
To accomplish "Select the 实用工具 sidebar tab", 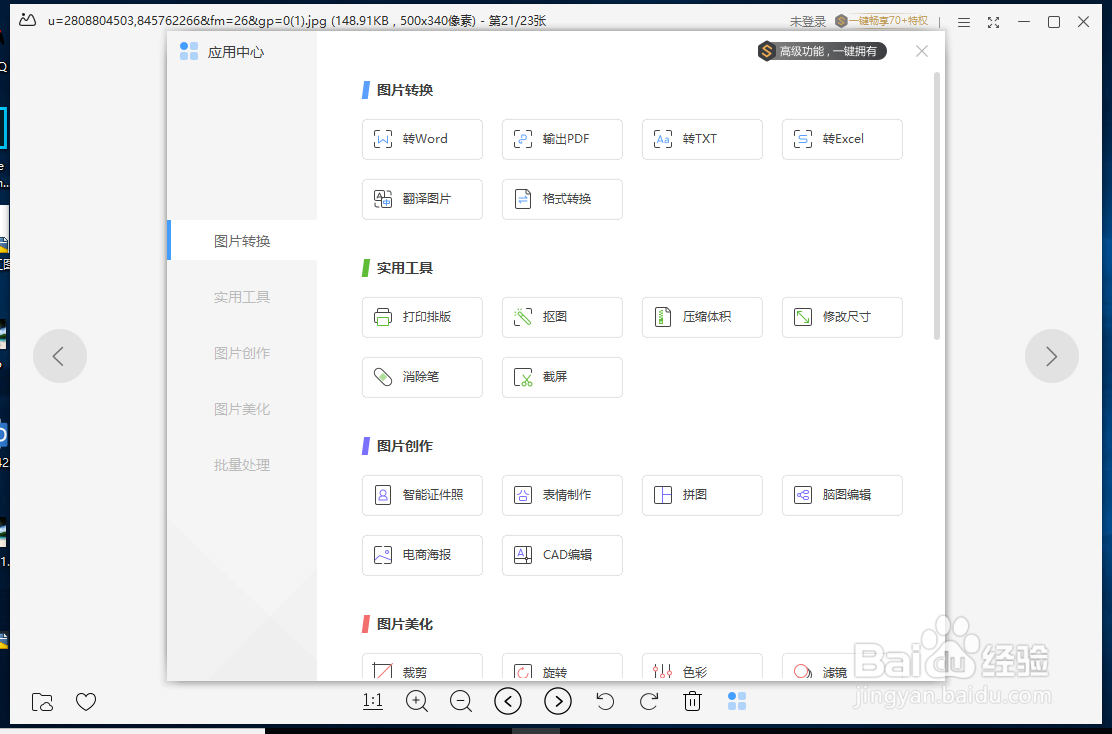I will point(242,296).
